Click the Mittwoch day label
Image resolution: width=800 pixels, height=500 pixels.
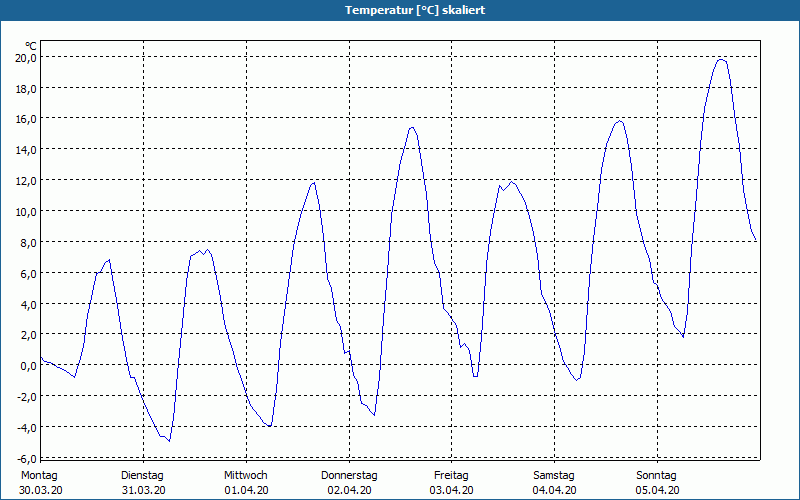(246, 476)
